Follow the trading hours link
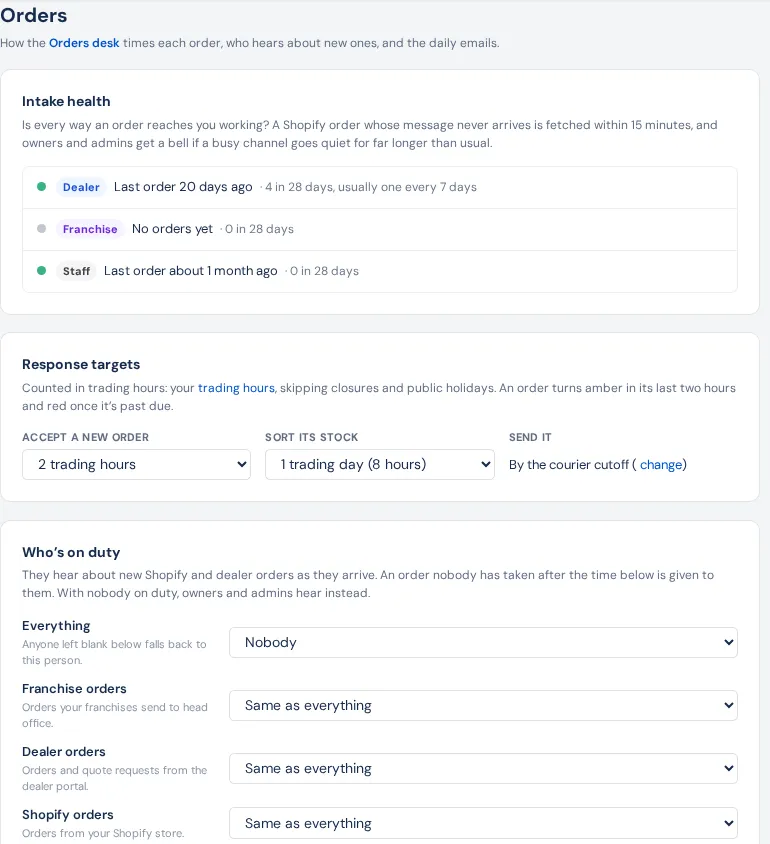This screenshot has width=770, height=844. (236, 388)
